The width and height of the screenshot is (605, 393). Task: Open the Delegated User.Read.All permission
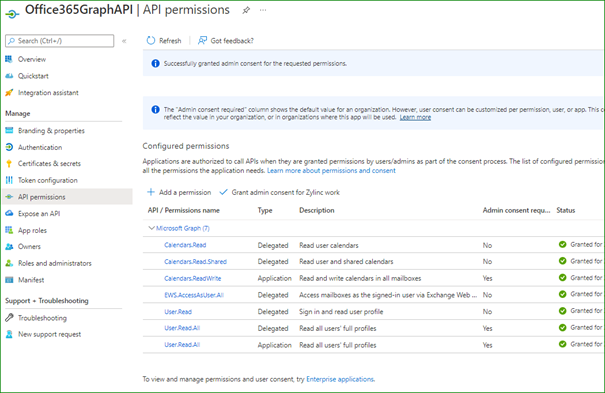coord(182,328)
